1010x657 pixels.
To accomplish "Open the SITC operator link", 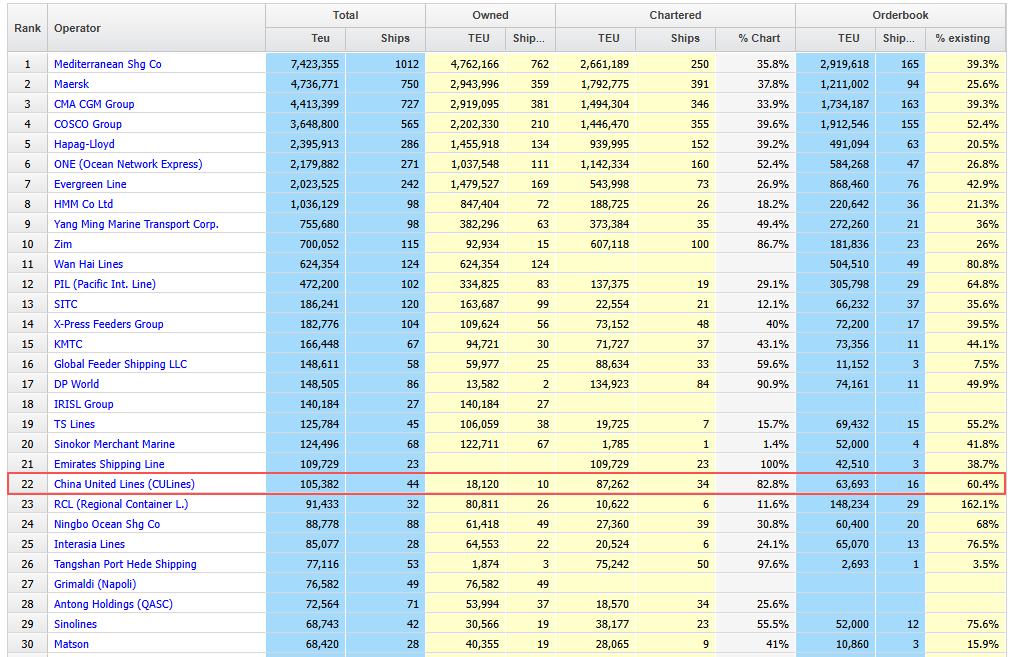I will [x=66, y=303].
